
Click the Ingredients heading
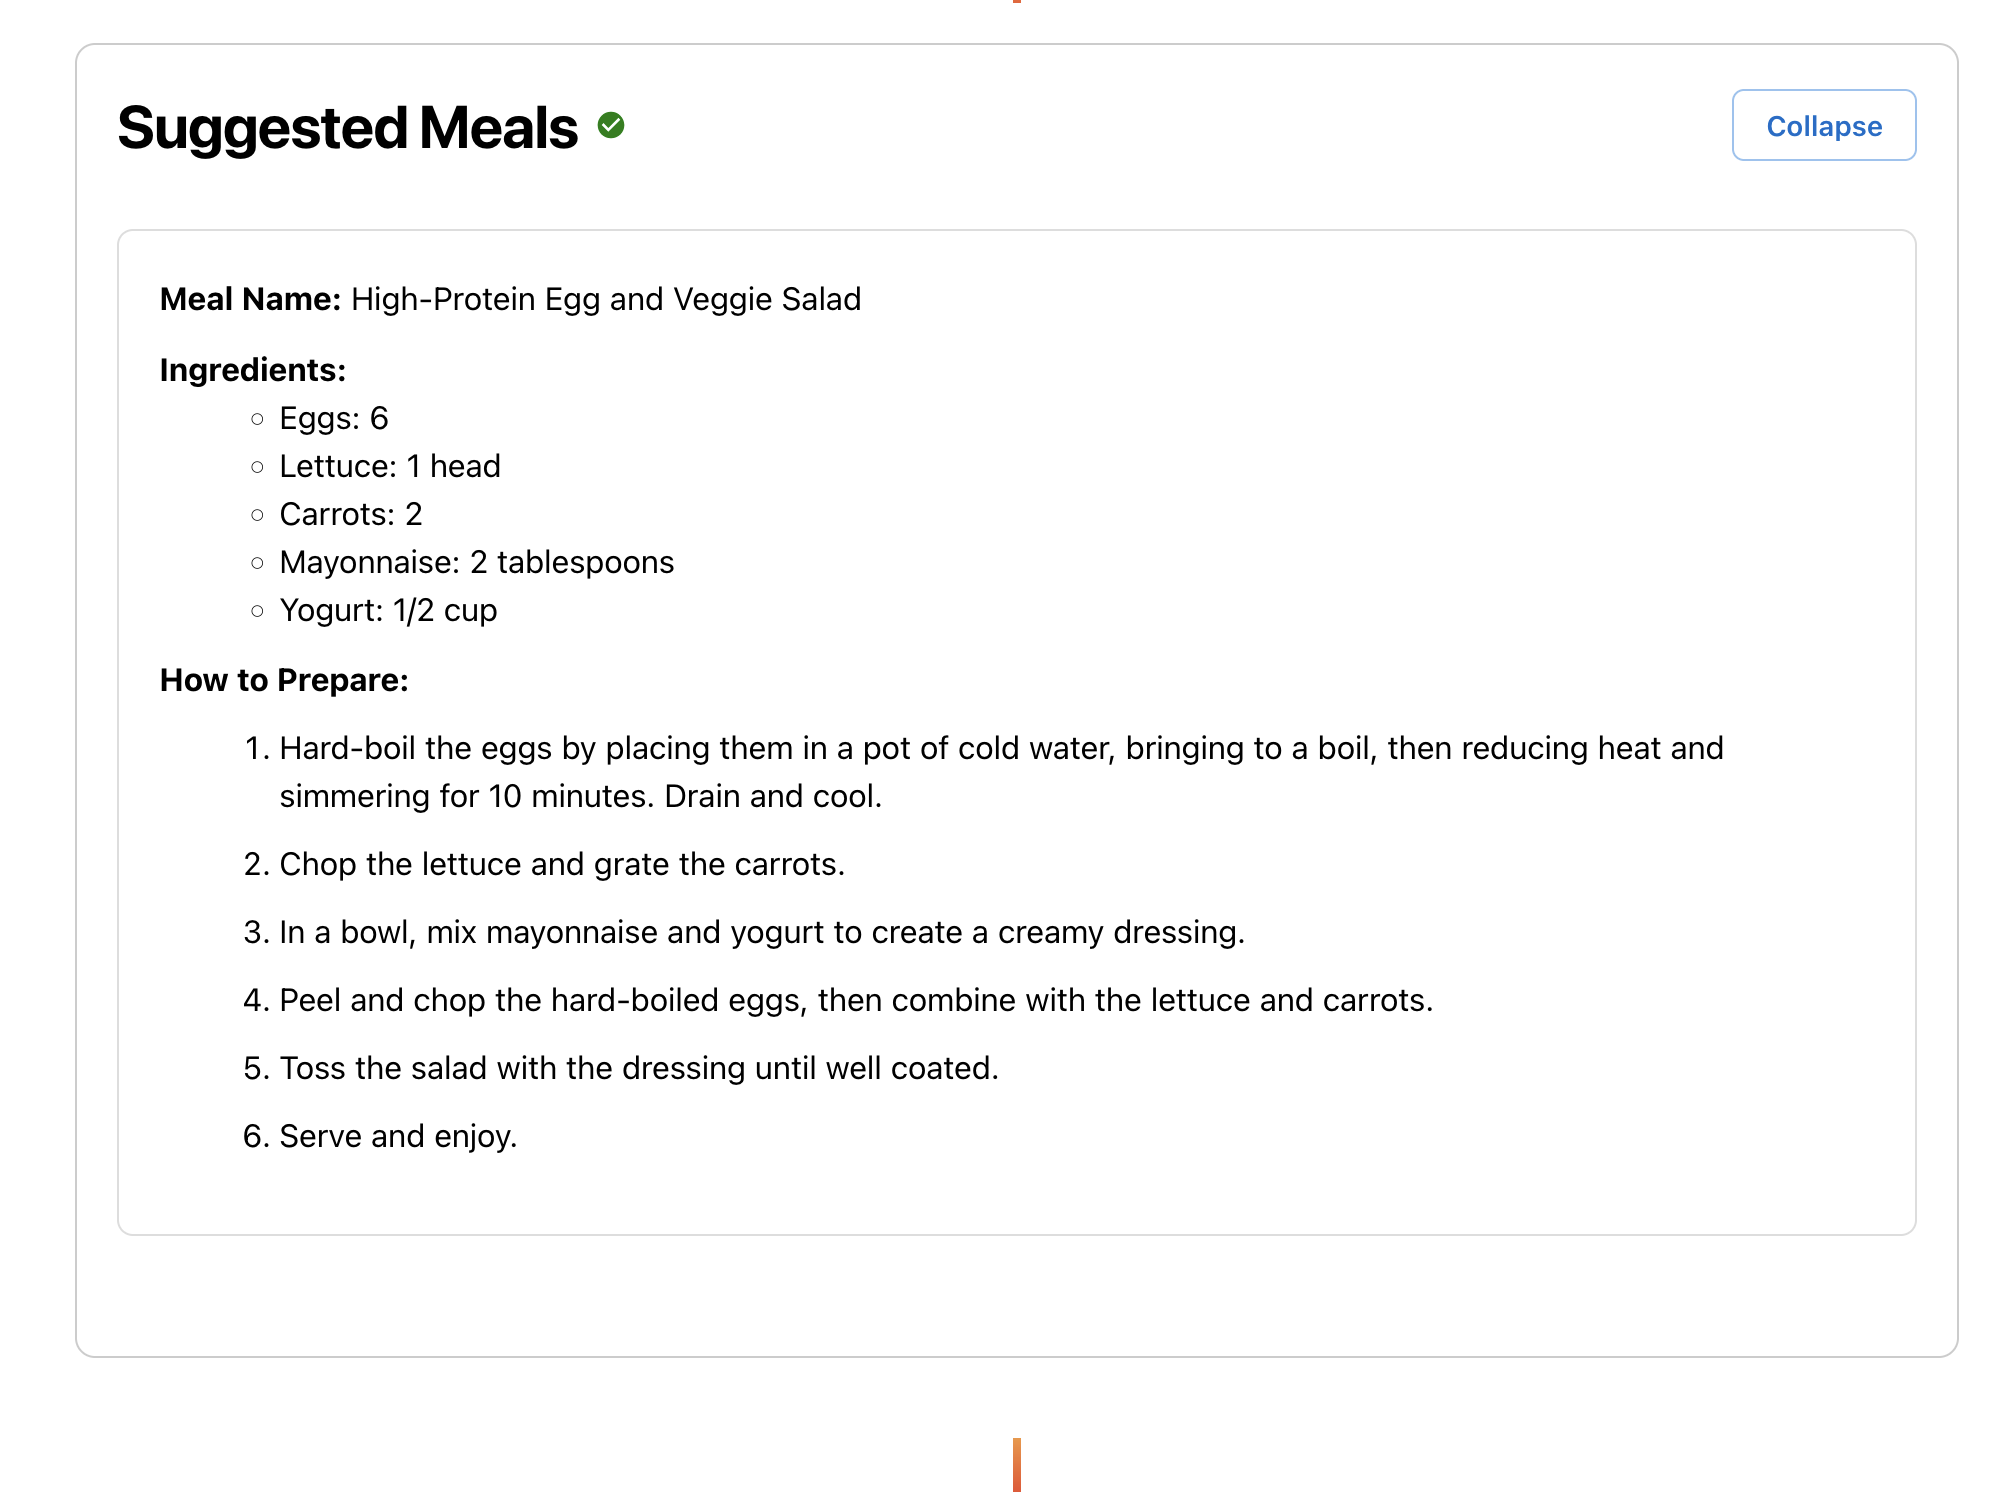pos(252,370)
